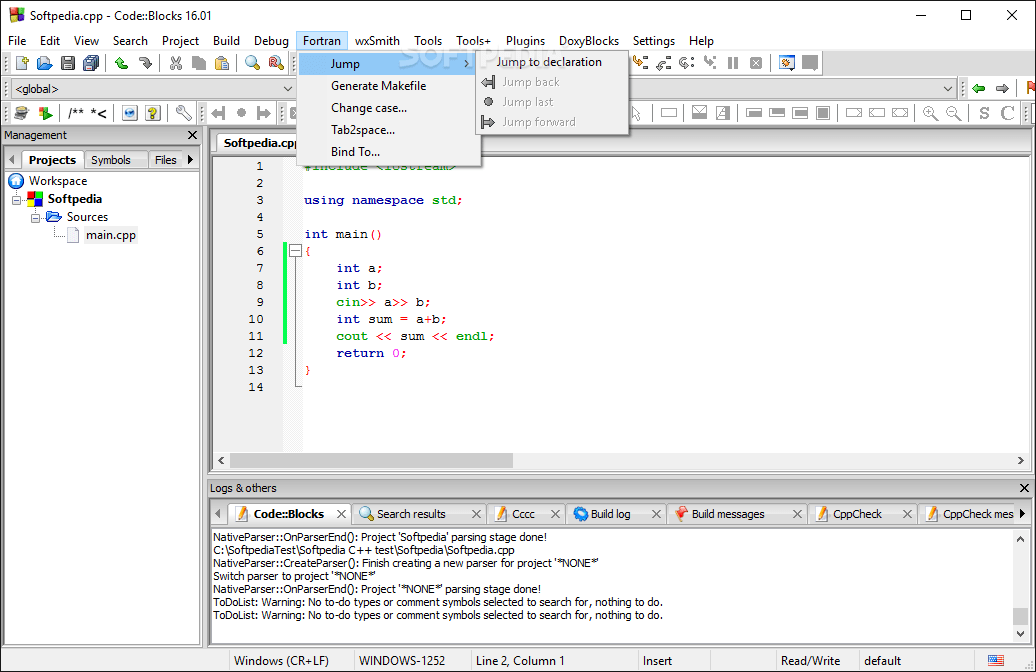Open Replace with the R magnifier icon
The image size is (1036, 672).
click(x=276, y=63)
